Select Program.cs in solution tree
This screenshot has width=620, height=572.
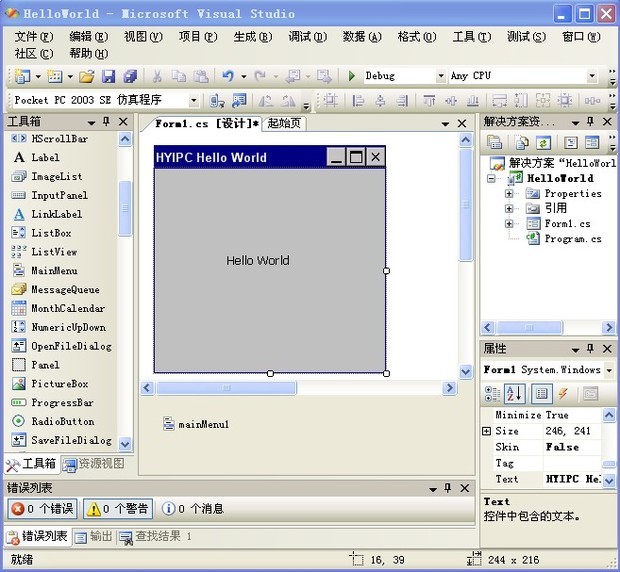click(564, 239)
